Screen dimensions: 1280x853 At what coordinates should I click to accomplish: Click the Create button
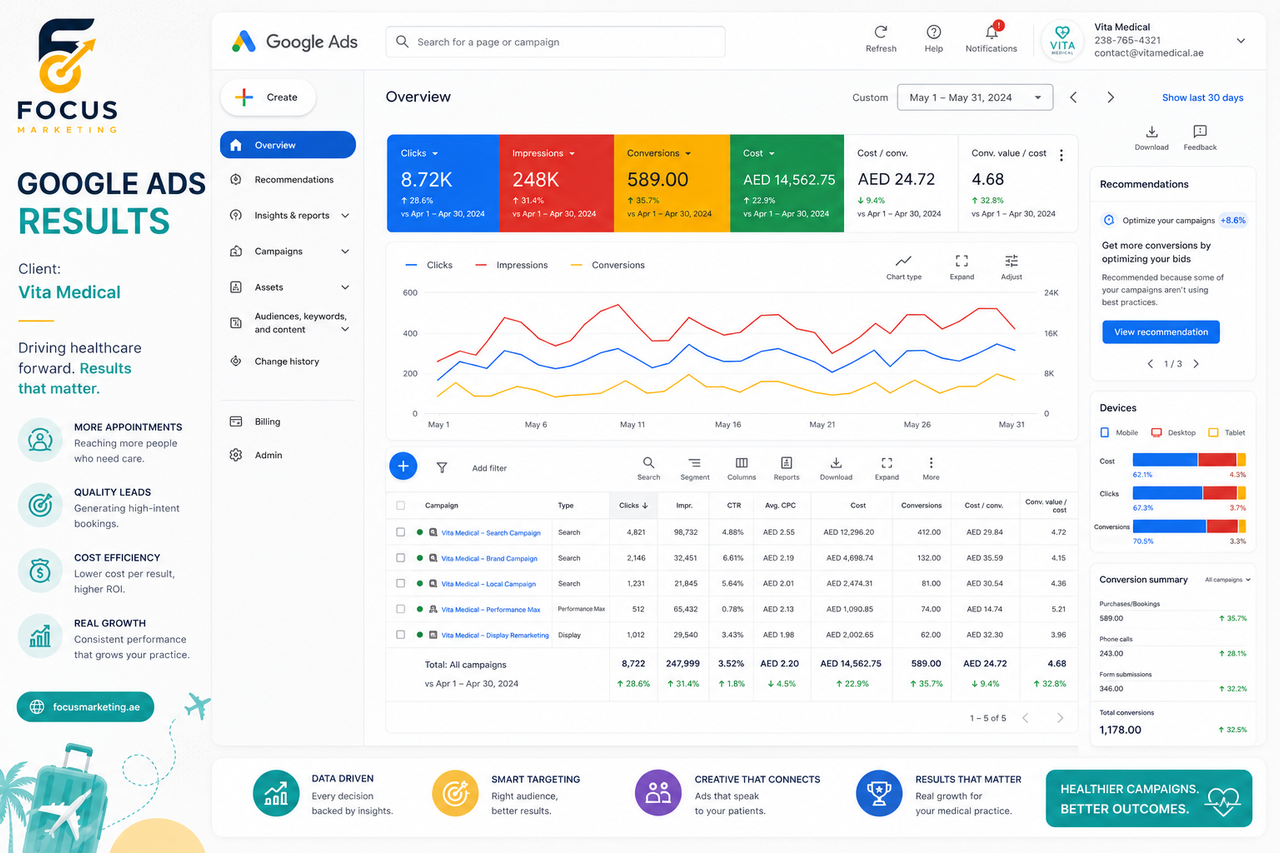click(268, 97)
